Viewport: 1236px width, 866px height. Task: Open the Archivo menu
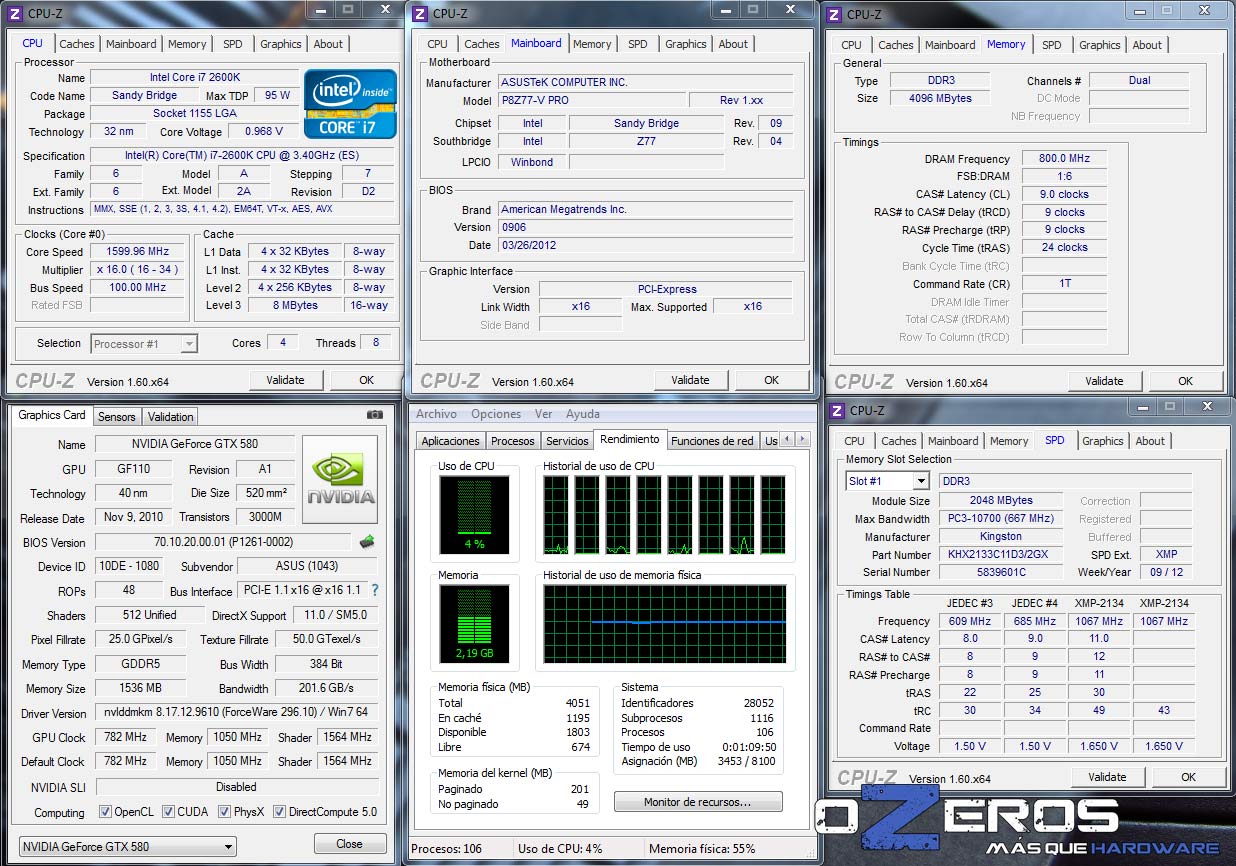pyautogui.click(x=436, y=414)
